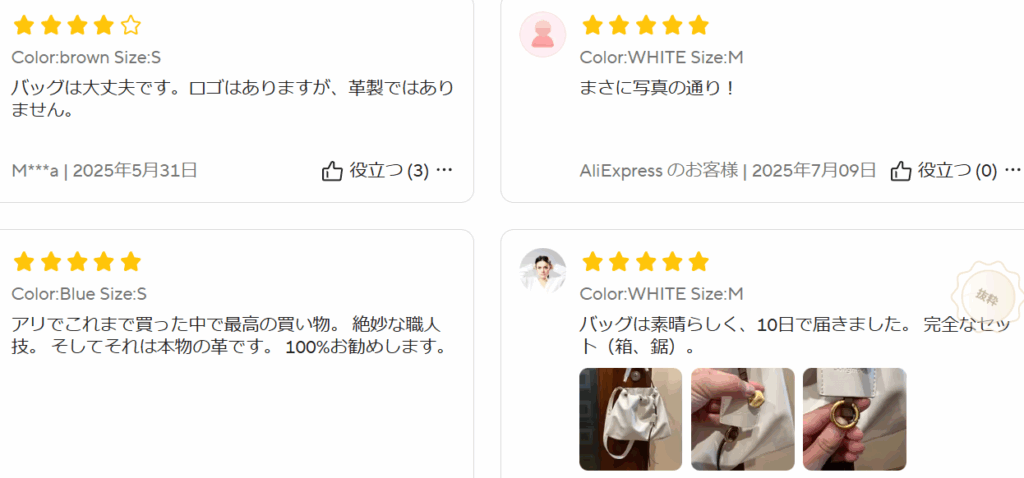Click five-star rating above まさに写真の通り review
This screenshot has height=478, width=1024.
645,26
